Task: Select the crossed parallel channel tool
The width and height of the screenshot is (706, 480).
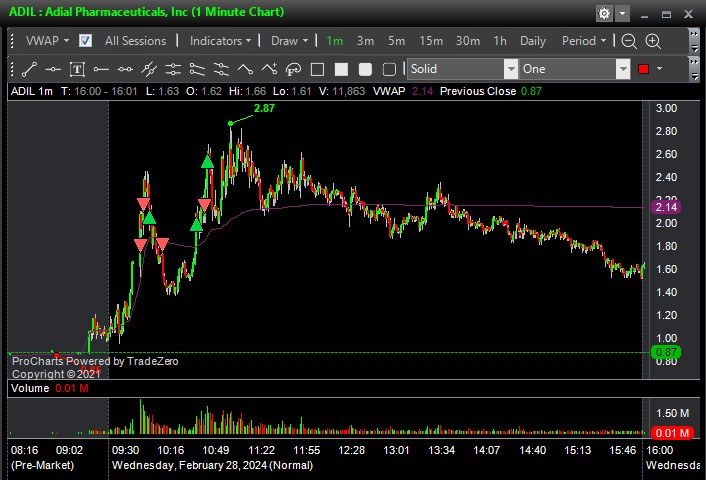Action: (149, 69)
